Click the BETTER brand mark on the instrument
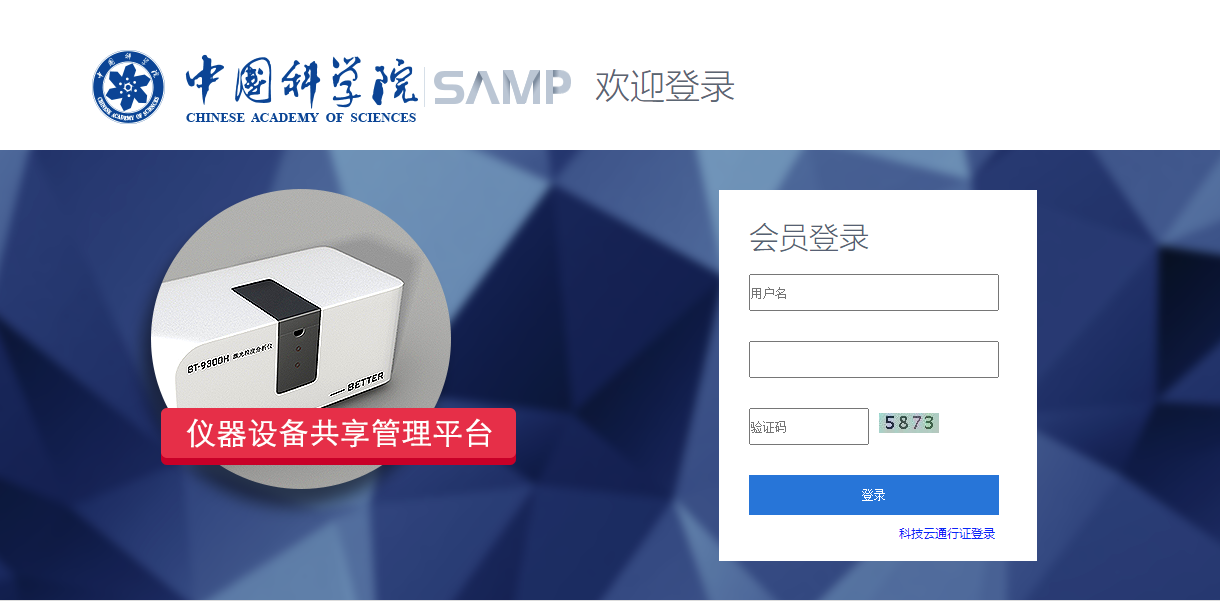The height and width of the screenshot is (601, 1220). (x=365, y=380)
